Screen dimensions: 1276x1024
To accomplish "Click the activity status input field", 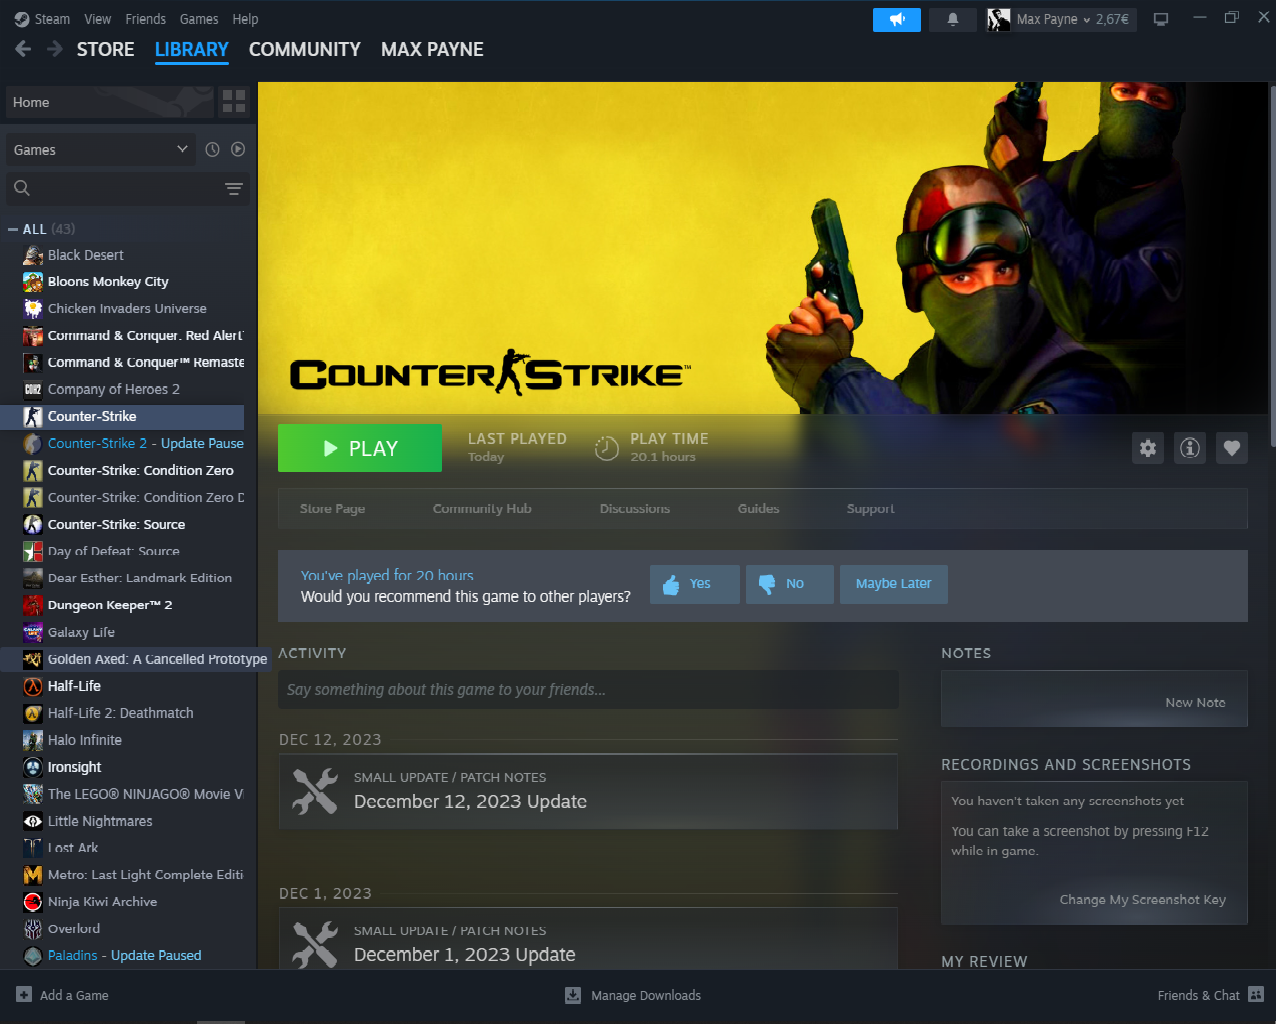I will click(x=588, y=690).
